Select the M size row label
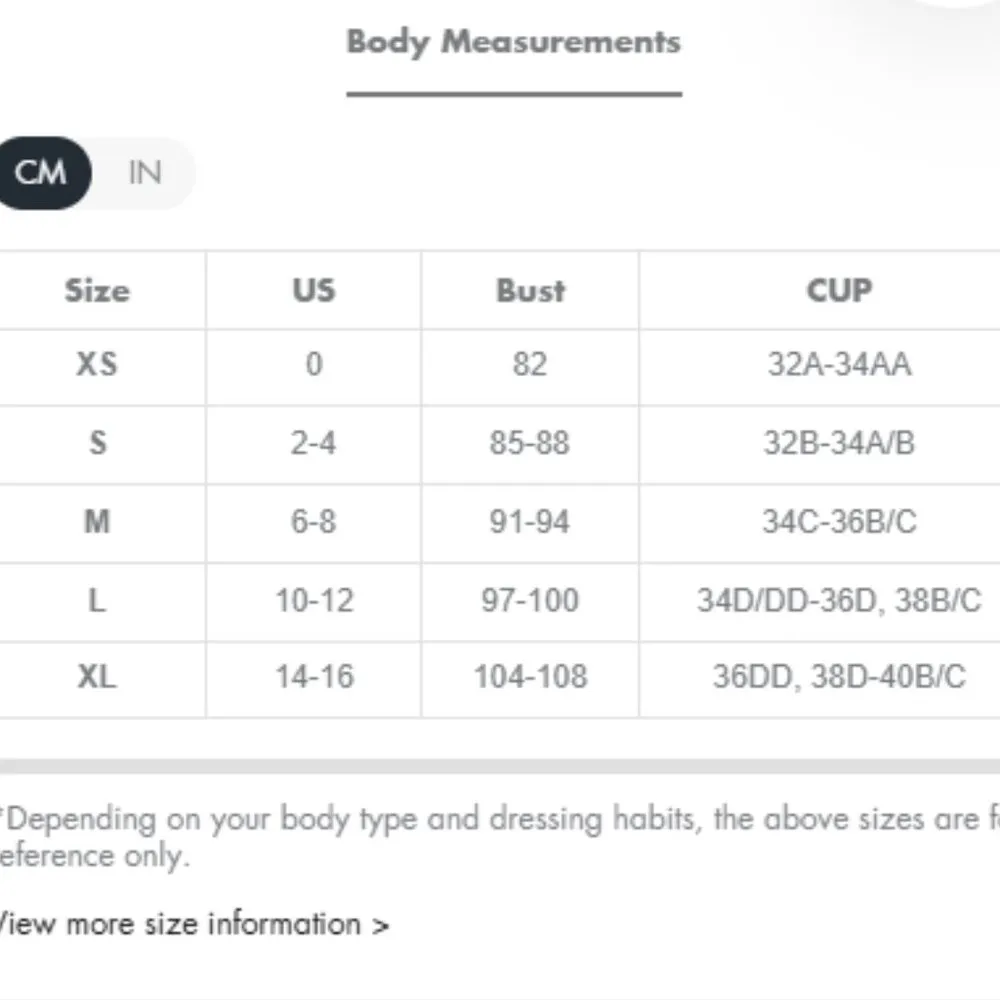The height and width of the screenshot is (1000, 1000). click(97, 521)
